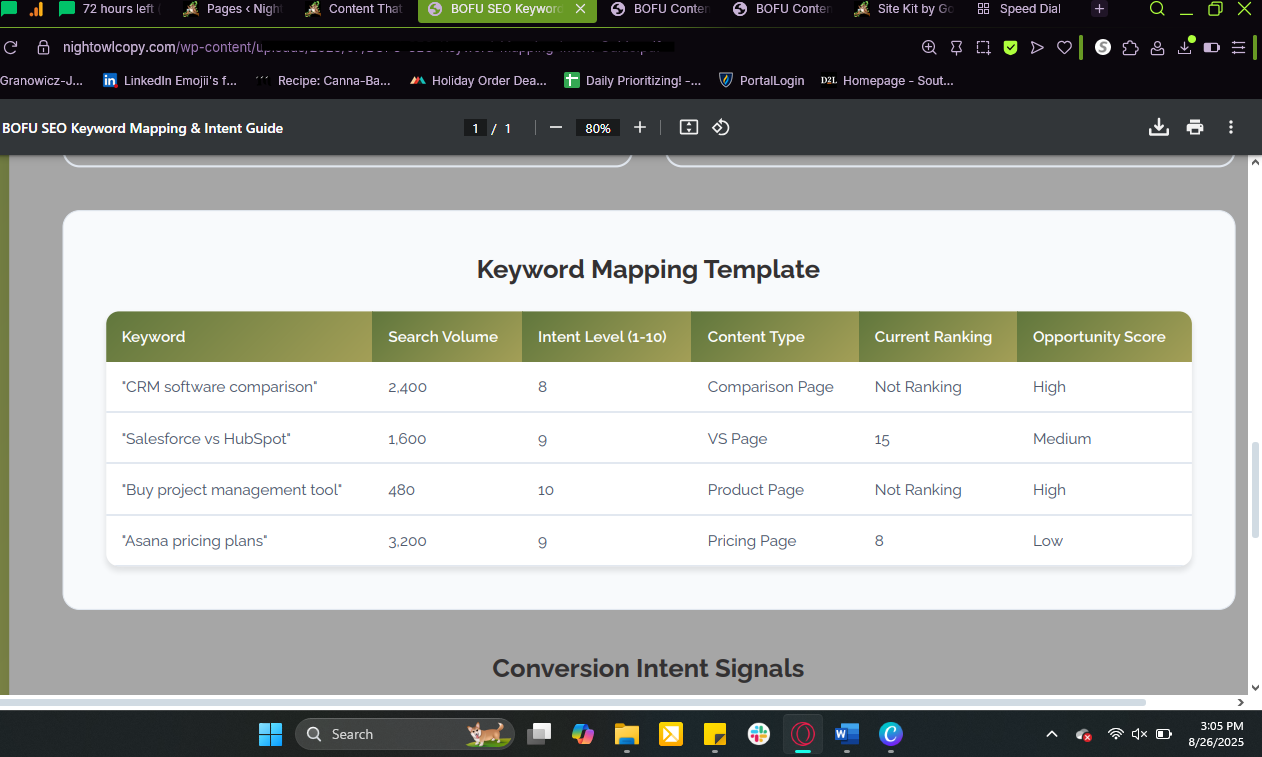The width and height of the screenshot is (1262, 757).
Task: Switch to the Site Kit by Google tab
Action: click(x=904, y=10)
